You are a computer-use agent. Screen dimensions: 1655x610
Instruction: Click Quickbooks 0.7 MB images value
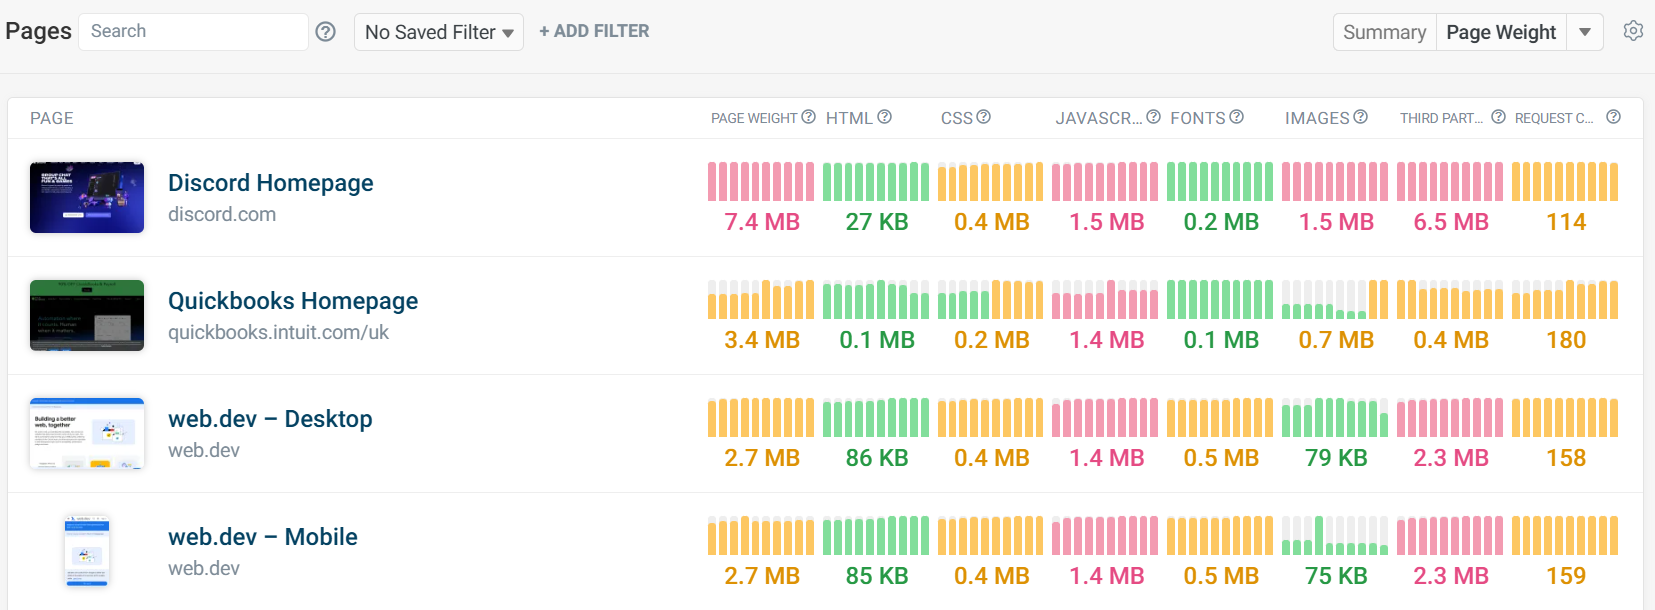pyautogui.click(x=1336, y=340)
